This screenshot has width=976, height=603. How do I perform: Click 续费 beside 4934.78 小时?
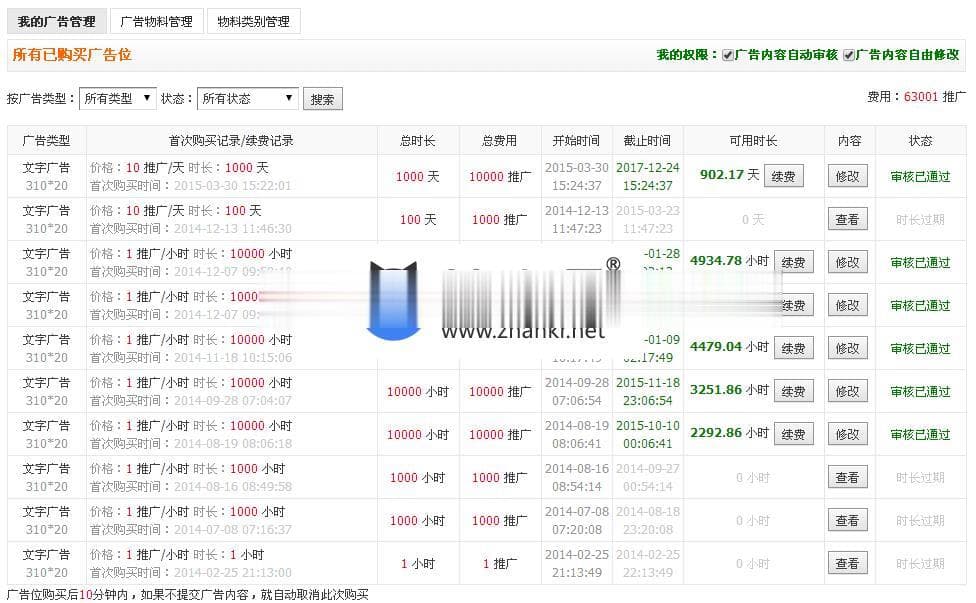(x=793, y=262)
